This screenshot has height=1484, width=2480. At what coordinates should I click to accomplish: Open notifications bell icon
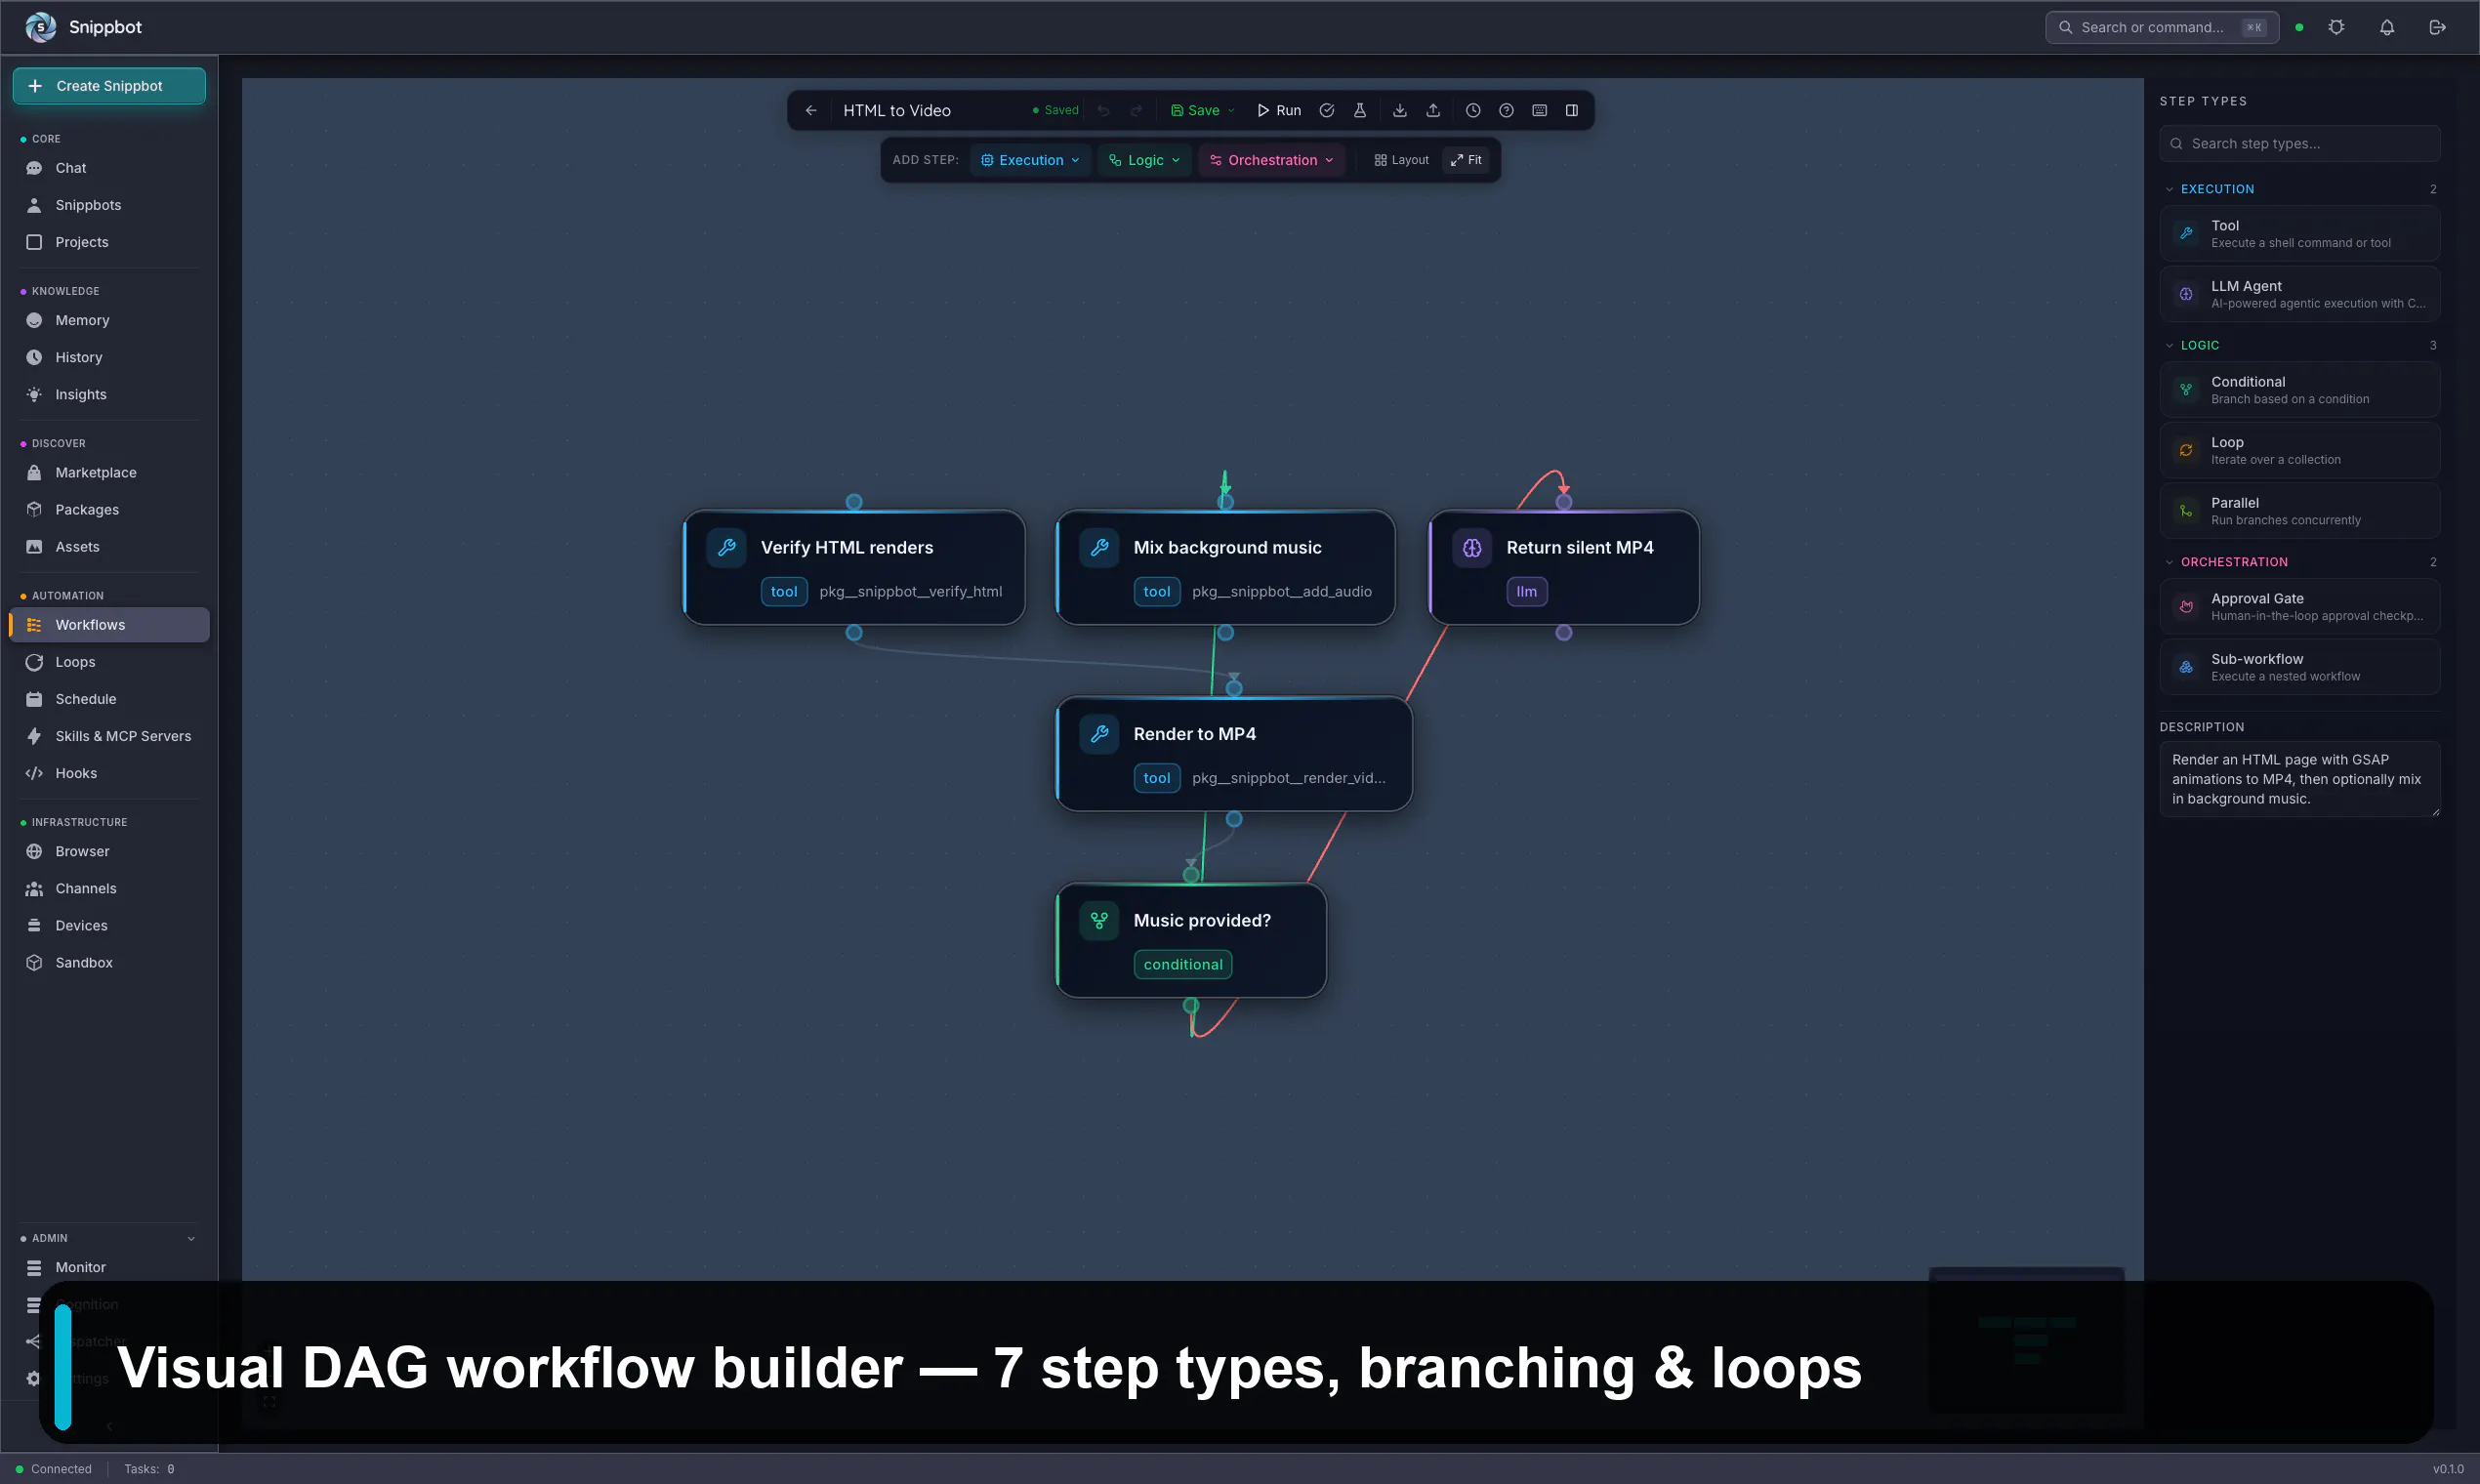pyautogui.click(x=2387, y=27)
